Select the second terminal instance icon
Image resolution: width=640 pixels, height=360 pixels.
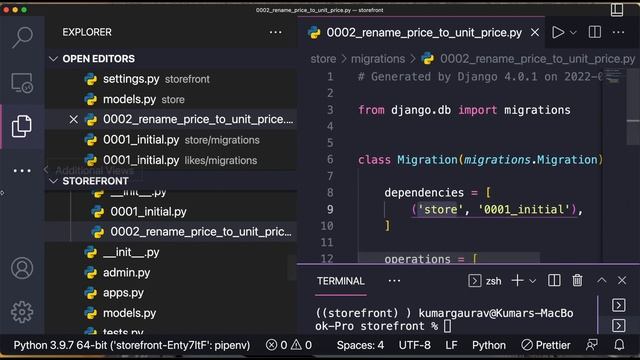[x=619, y=325]
